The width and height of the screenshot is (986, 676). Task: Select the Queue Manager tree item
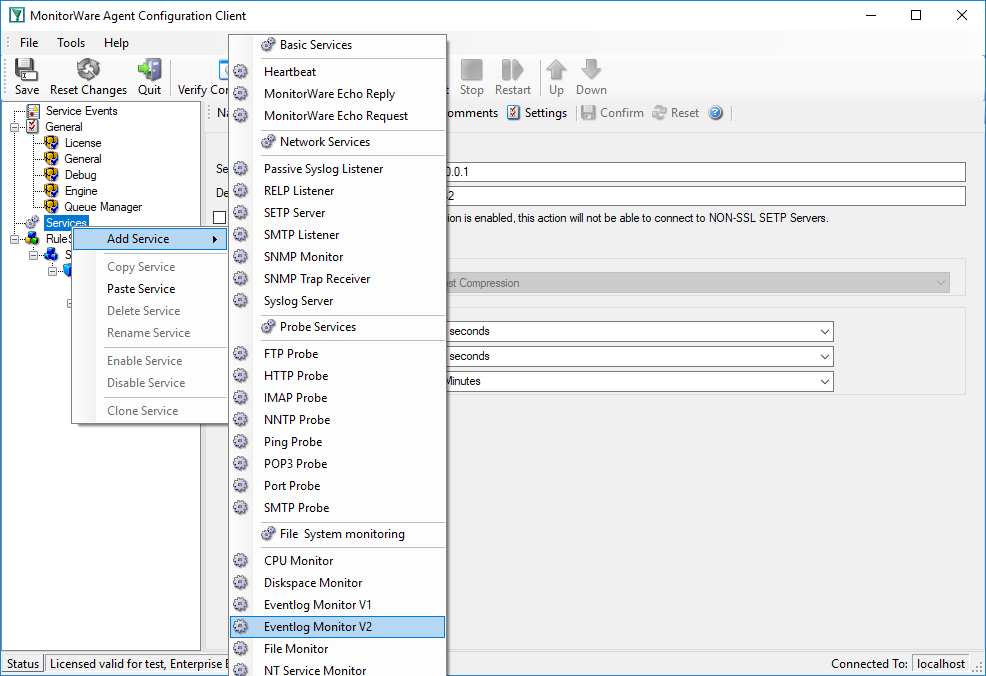[103, 206]
